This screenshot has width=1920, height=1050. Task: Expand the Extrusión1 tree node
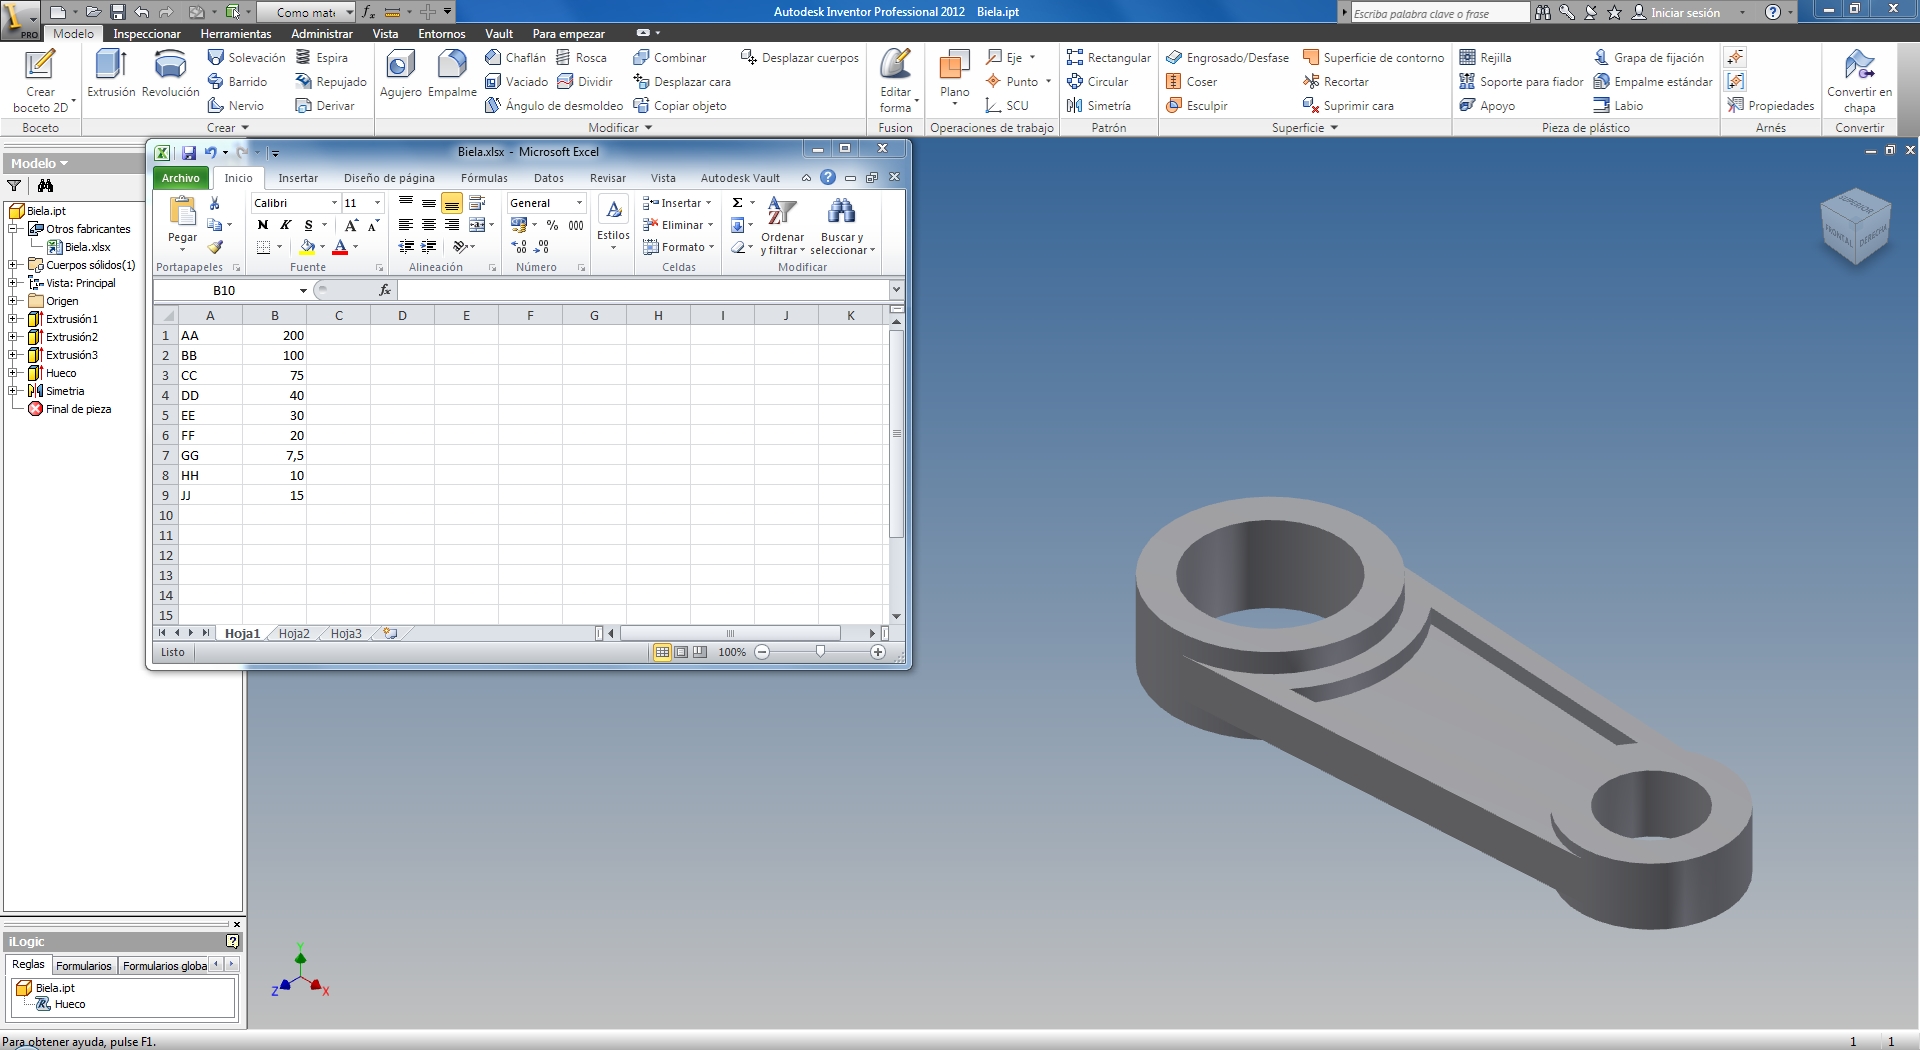pos(13,319)
